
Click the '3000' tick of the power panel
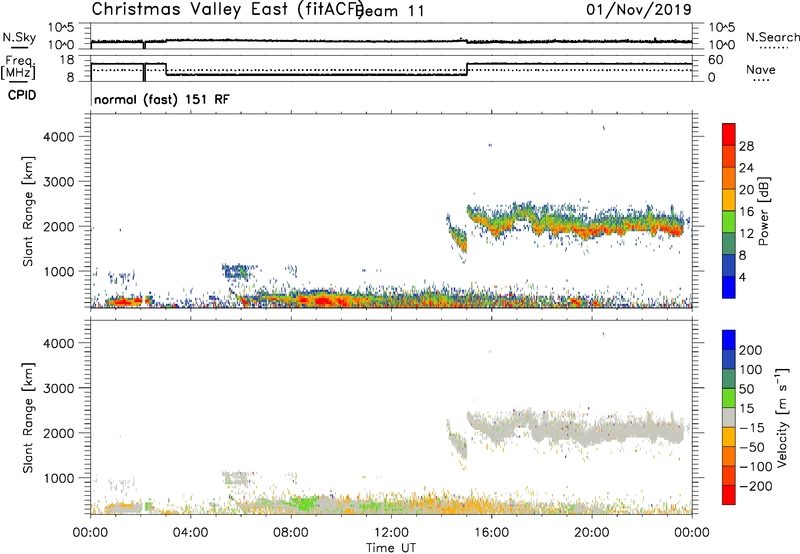[59, 182]
